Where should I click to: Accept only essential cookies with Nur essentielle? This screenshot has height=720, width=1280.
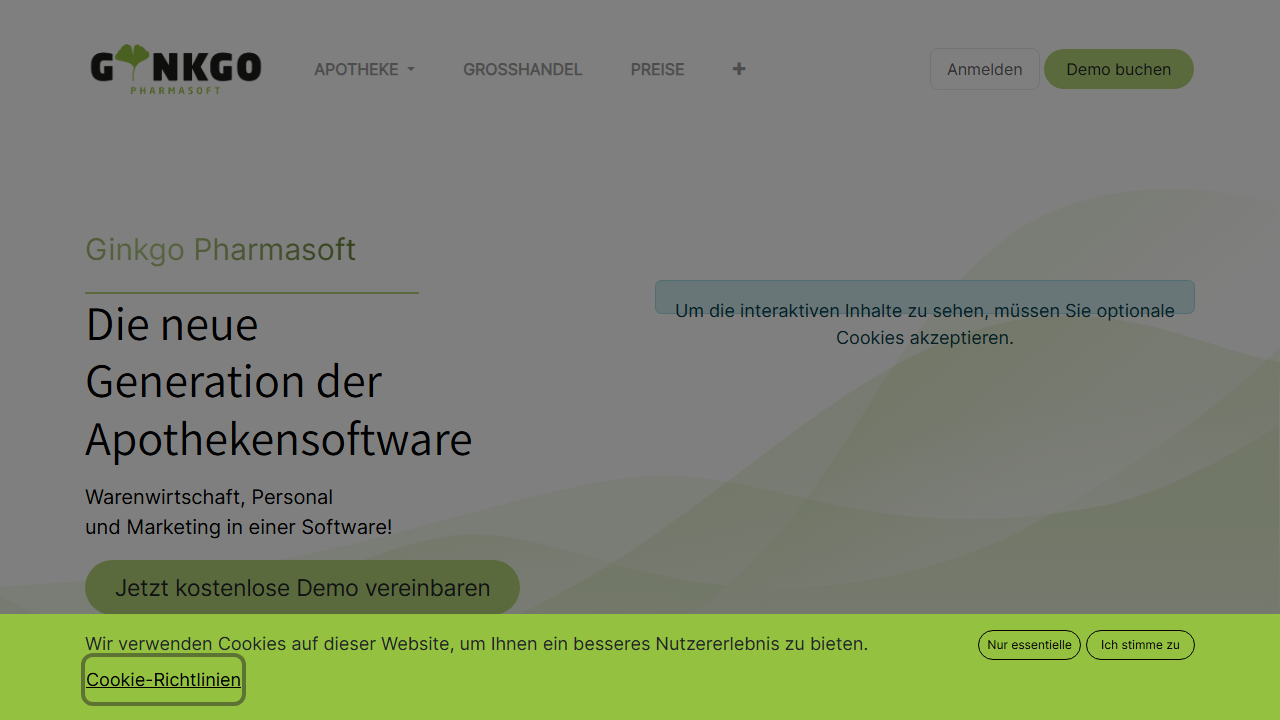(x=1029, y=645)
